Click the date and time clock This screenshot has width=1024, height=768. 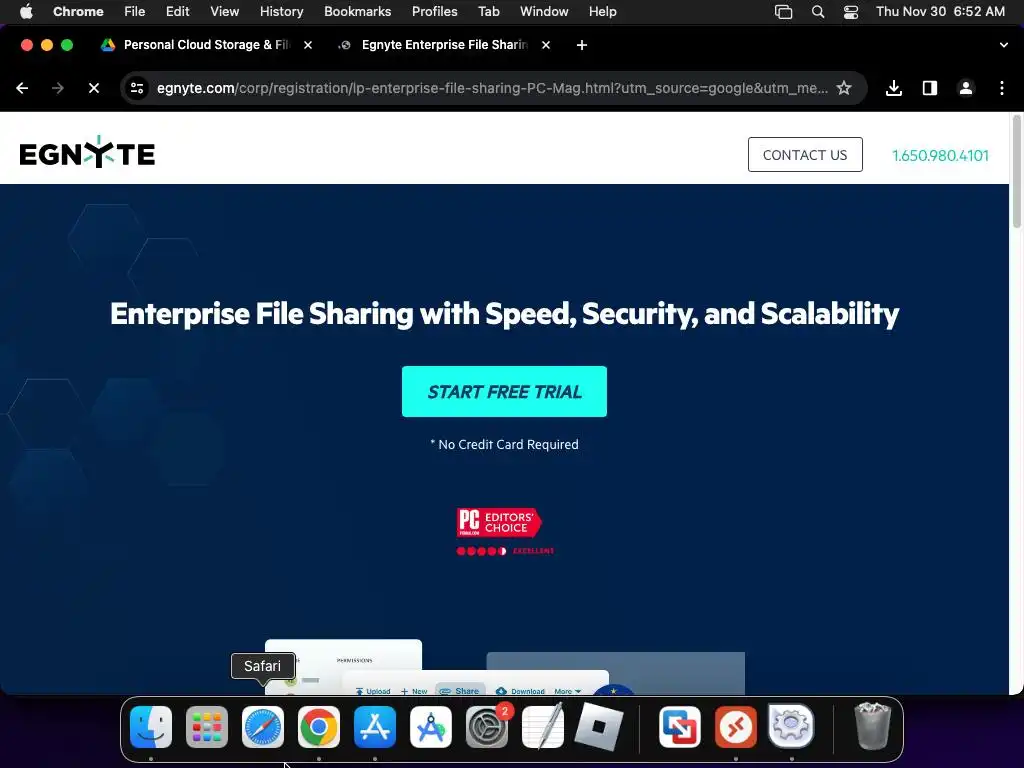pos(940,12)
